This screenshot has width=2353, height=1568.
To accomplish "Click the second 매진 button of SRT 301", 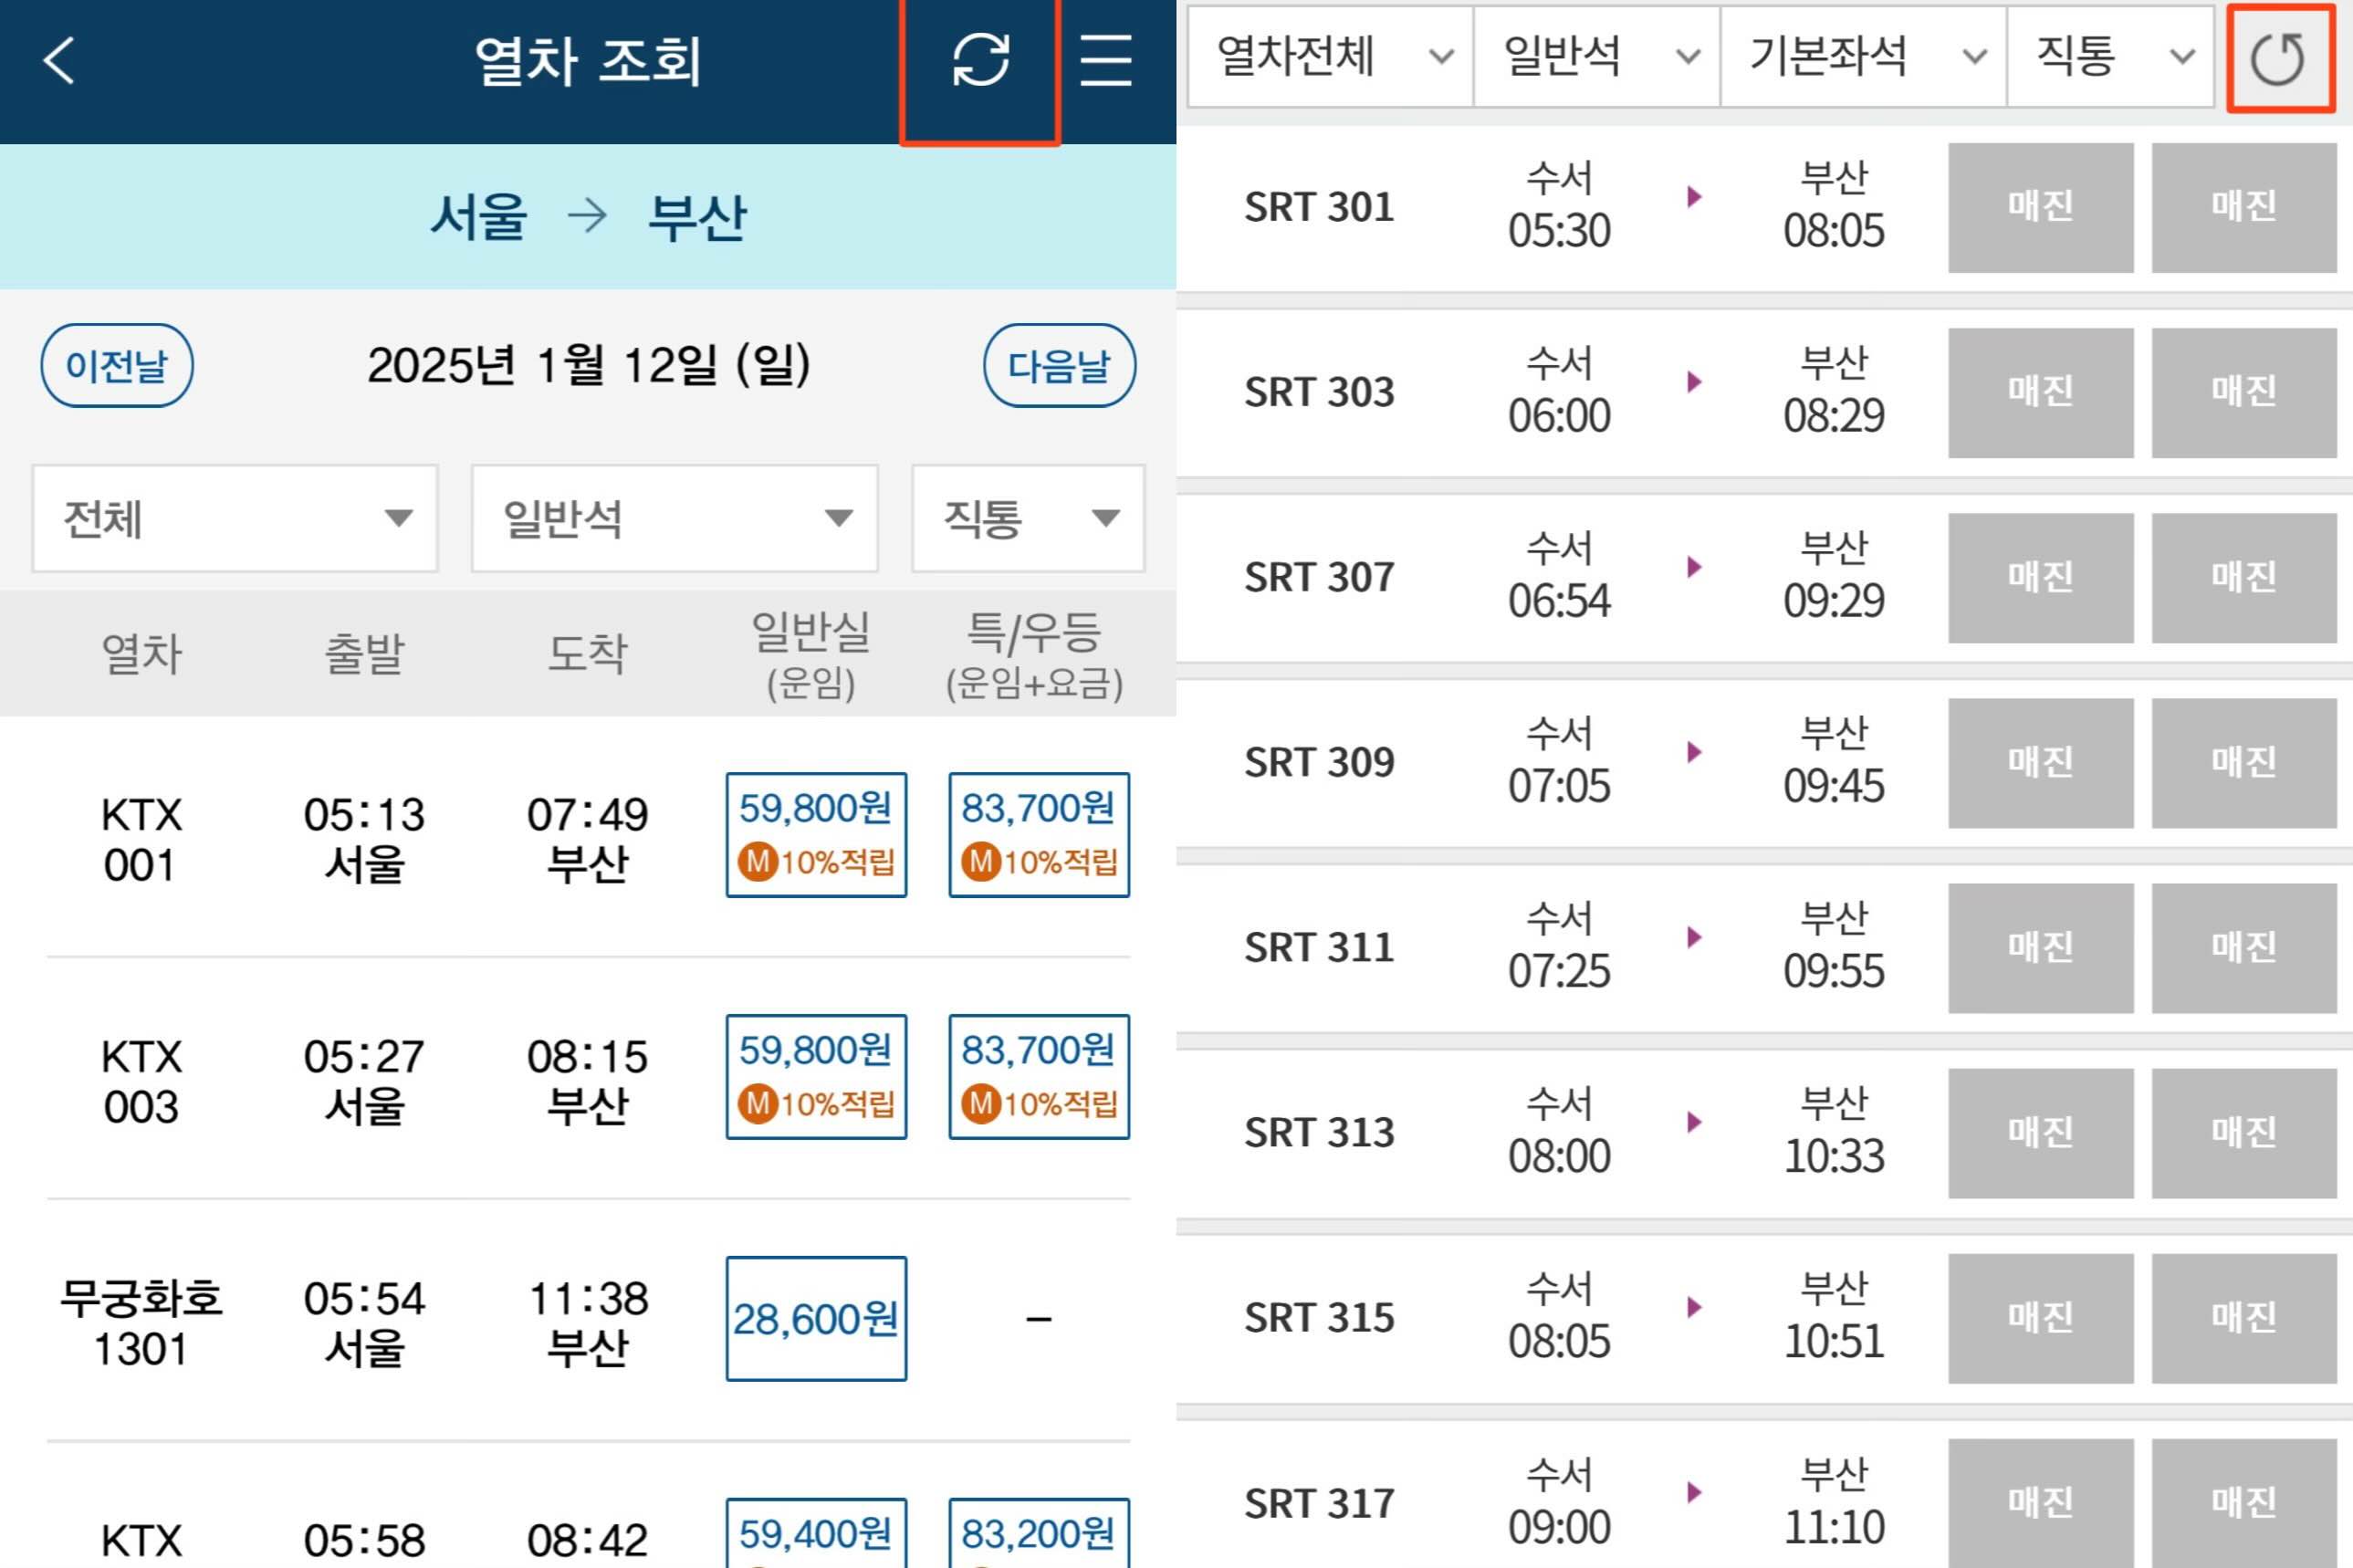I will [x=2244, y=208].
